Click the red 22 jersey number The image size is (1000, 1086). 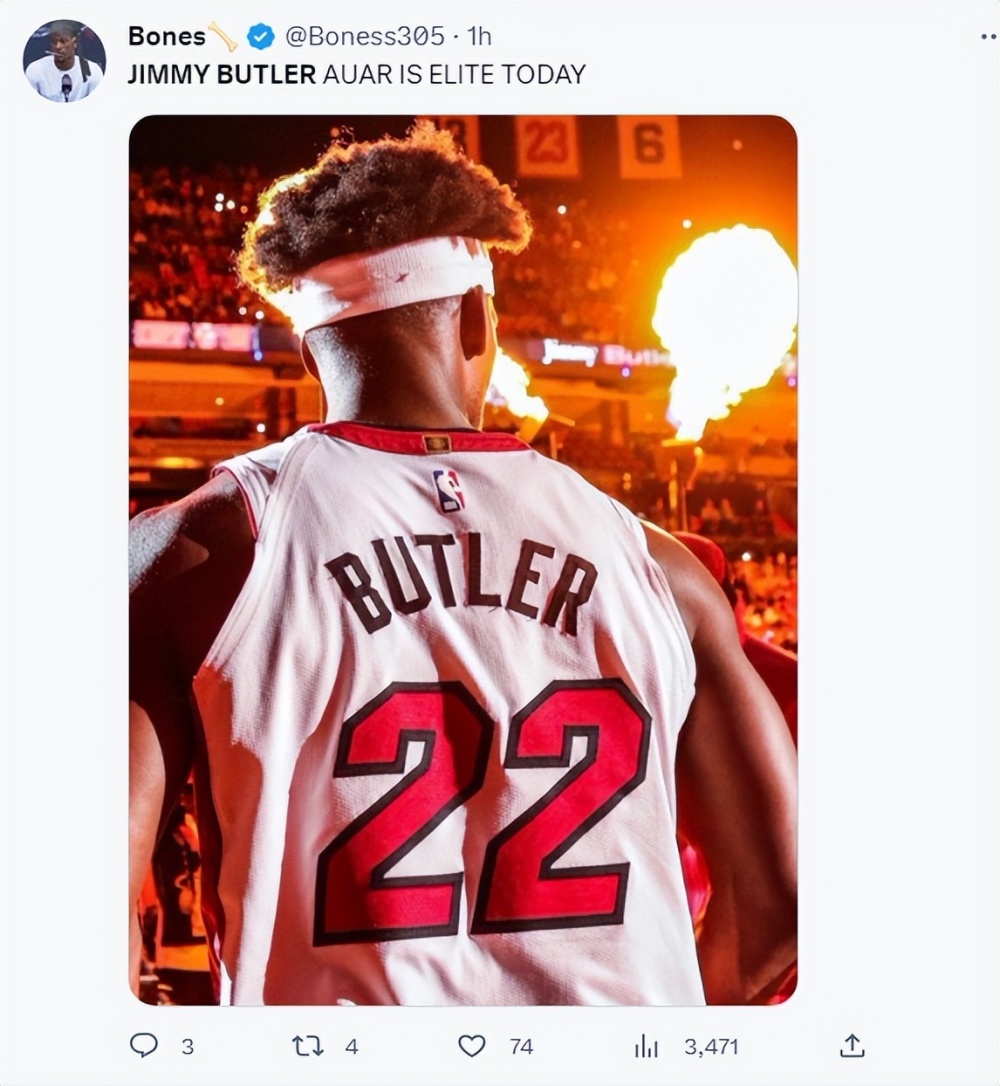(x=484, y=811)
